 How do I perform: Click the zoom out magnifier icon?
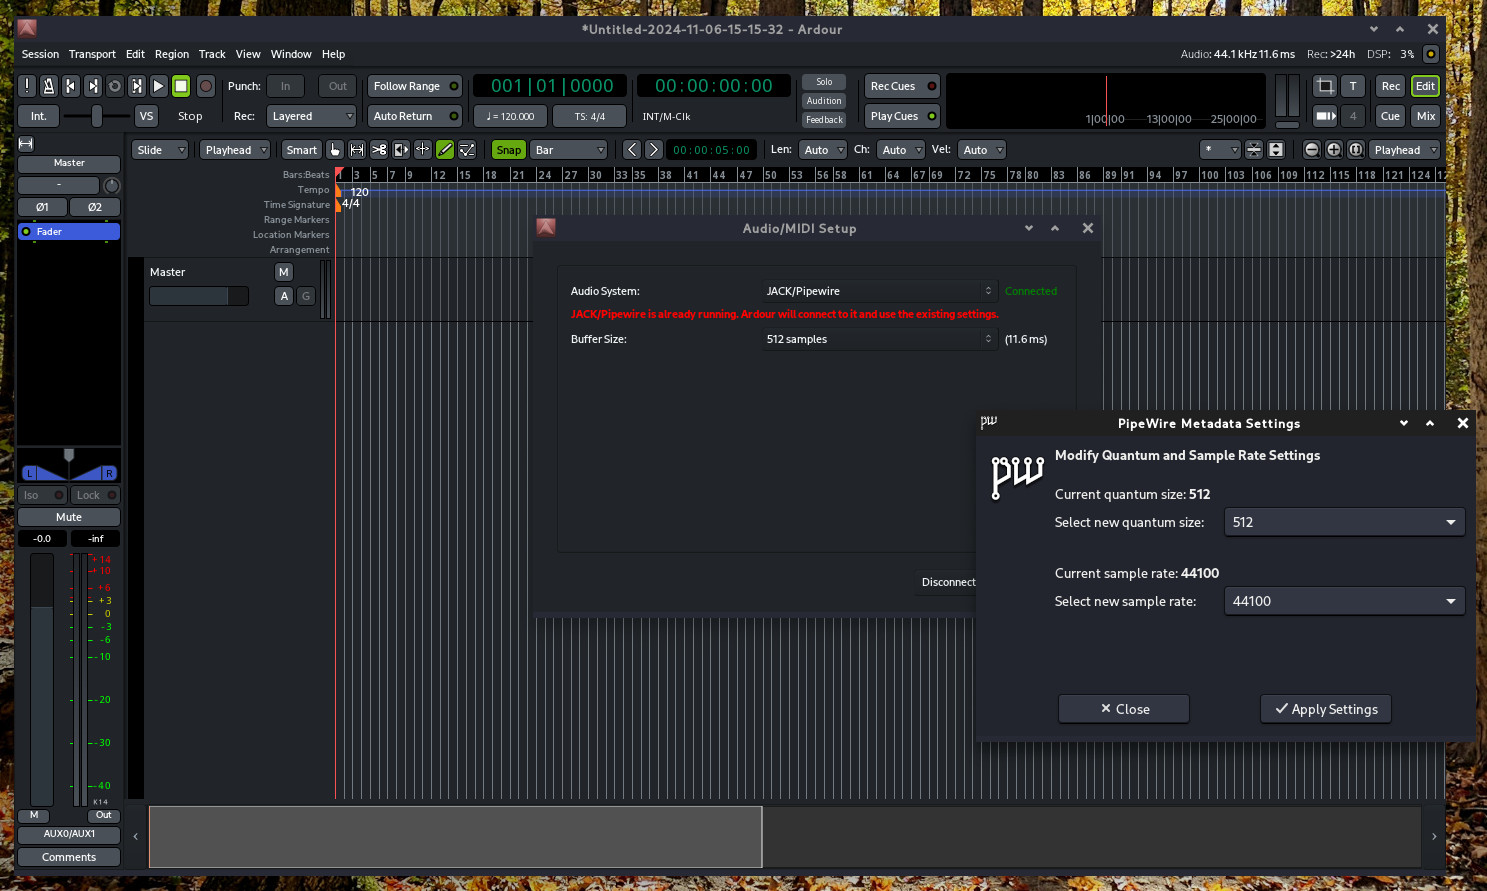click(x=1312, y=150)
